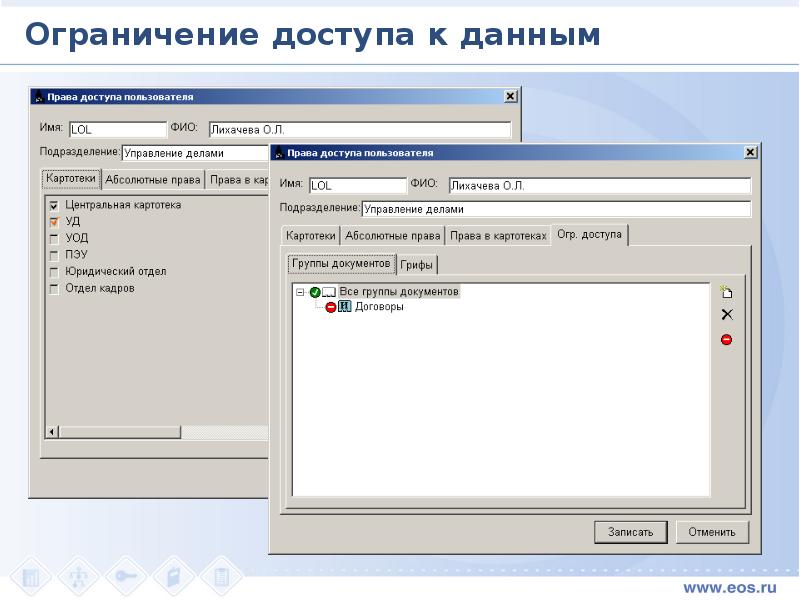The width and height of the screenshot is (800, 600).
Task: Switch to the Грифы subtab
Action: pyautogui.click(x=416, y=265)
